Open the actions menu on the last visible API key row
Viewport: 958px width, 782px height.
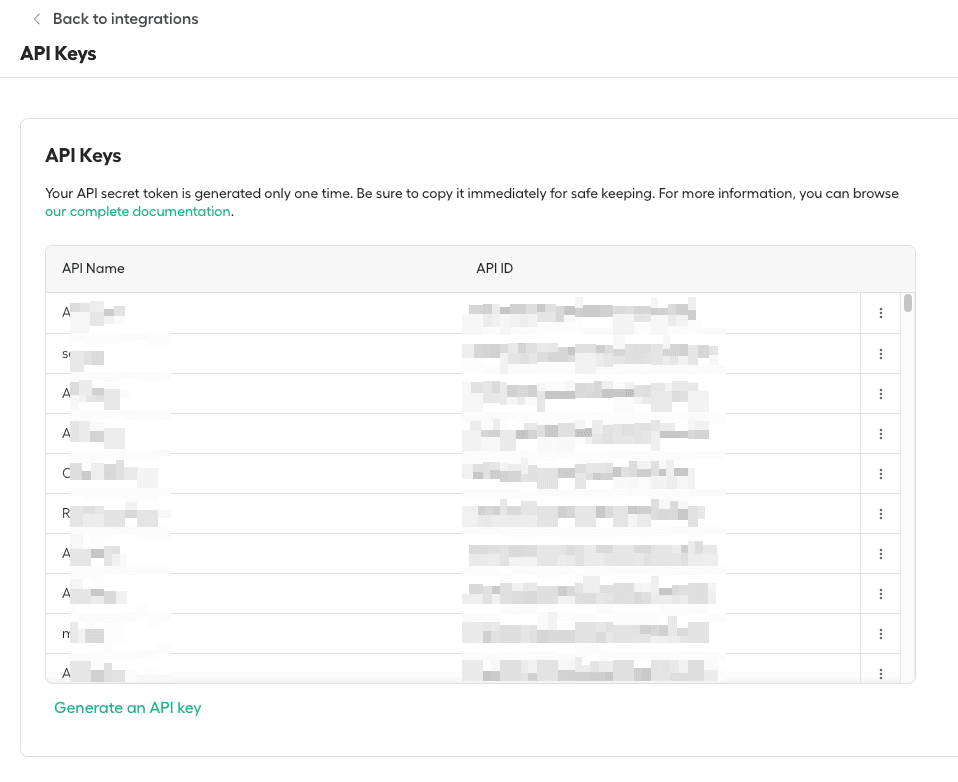[x=881, y=673]
